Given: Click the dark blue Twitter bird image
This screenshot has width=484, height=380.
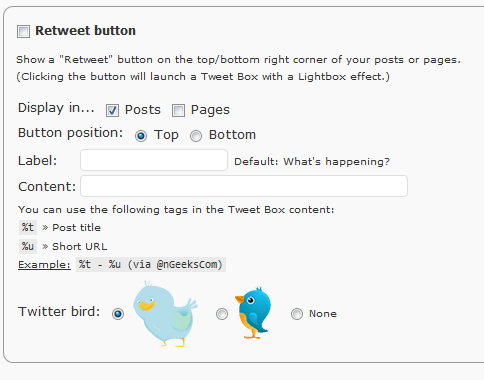Looking at the screenshot, I should 253,313.
